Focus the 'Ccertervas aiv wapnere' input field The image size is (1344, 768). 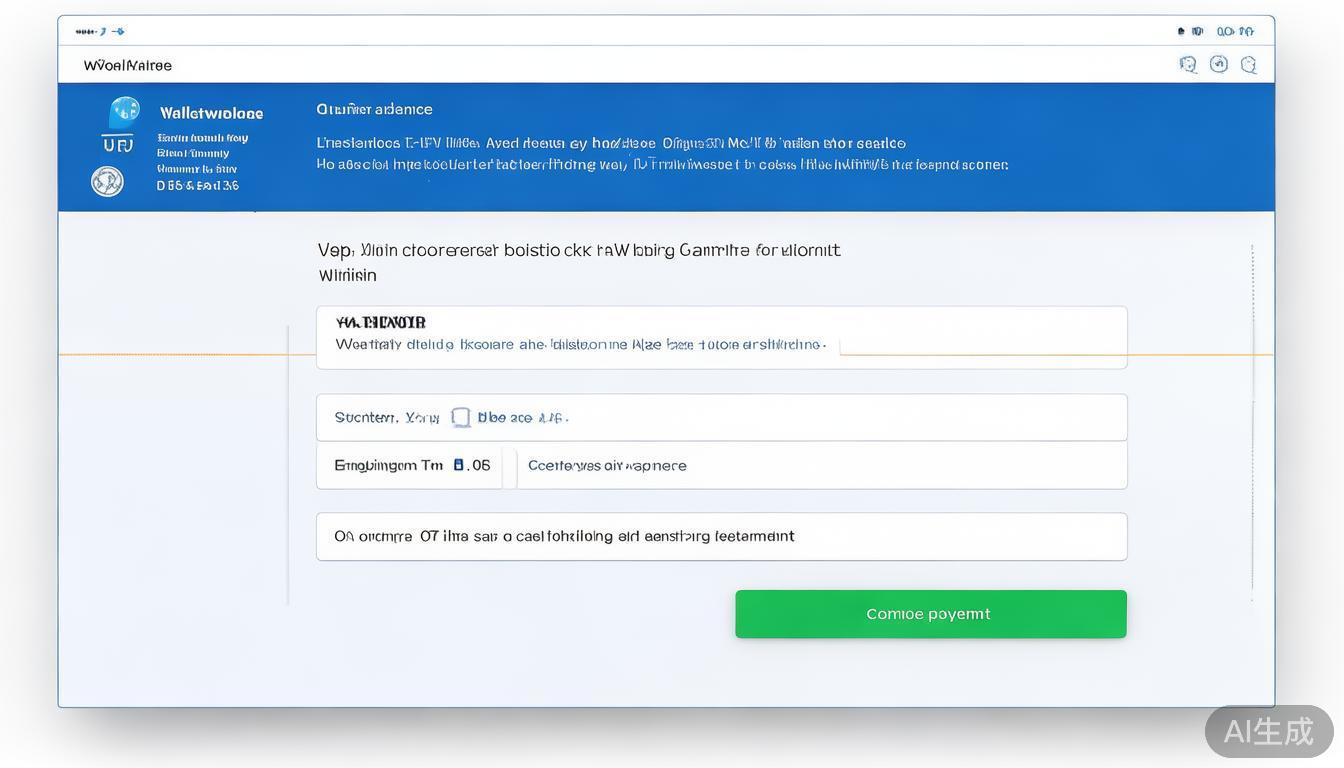[x=820, y=465]
